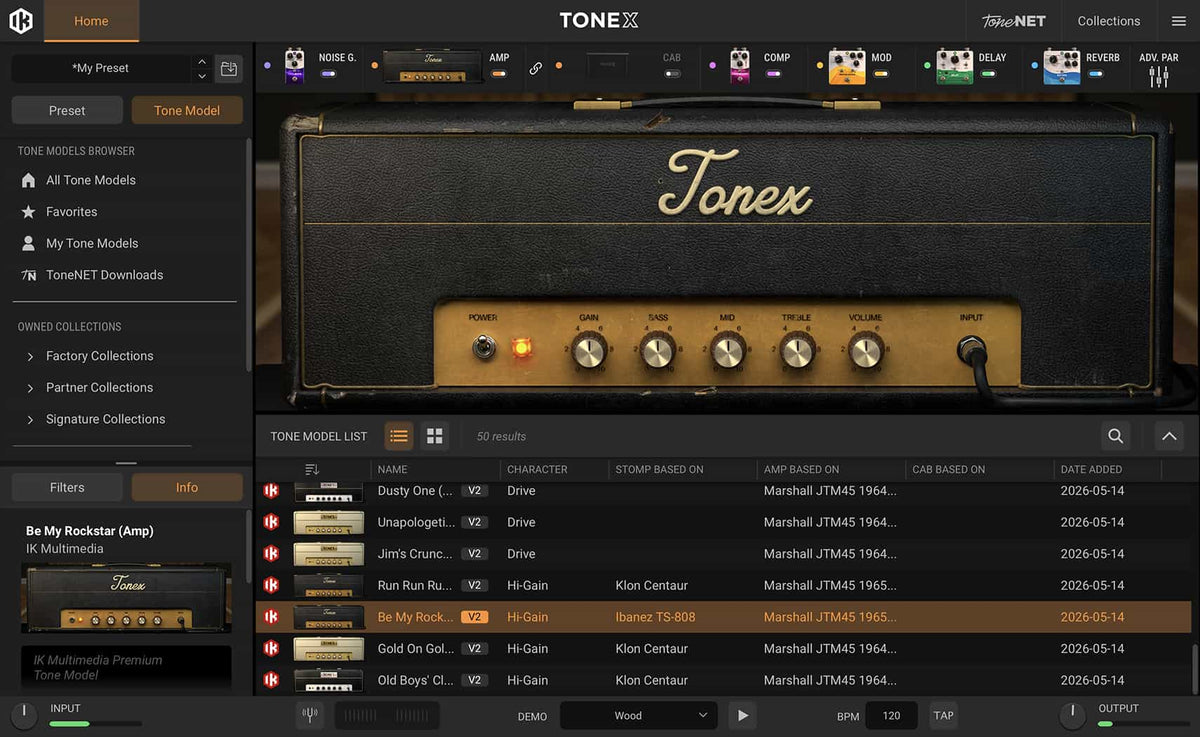Click the save preset icon
Viewport: 1200px width, 737px height.
click(x=229, y=69)
